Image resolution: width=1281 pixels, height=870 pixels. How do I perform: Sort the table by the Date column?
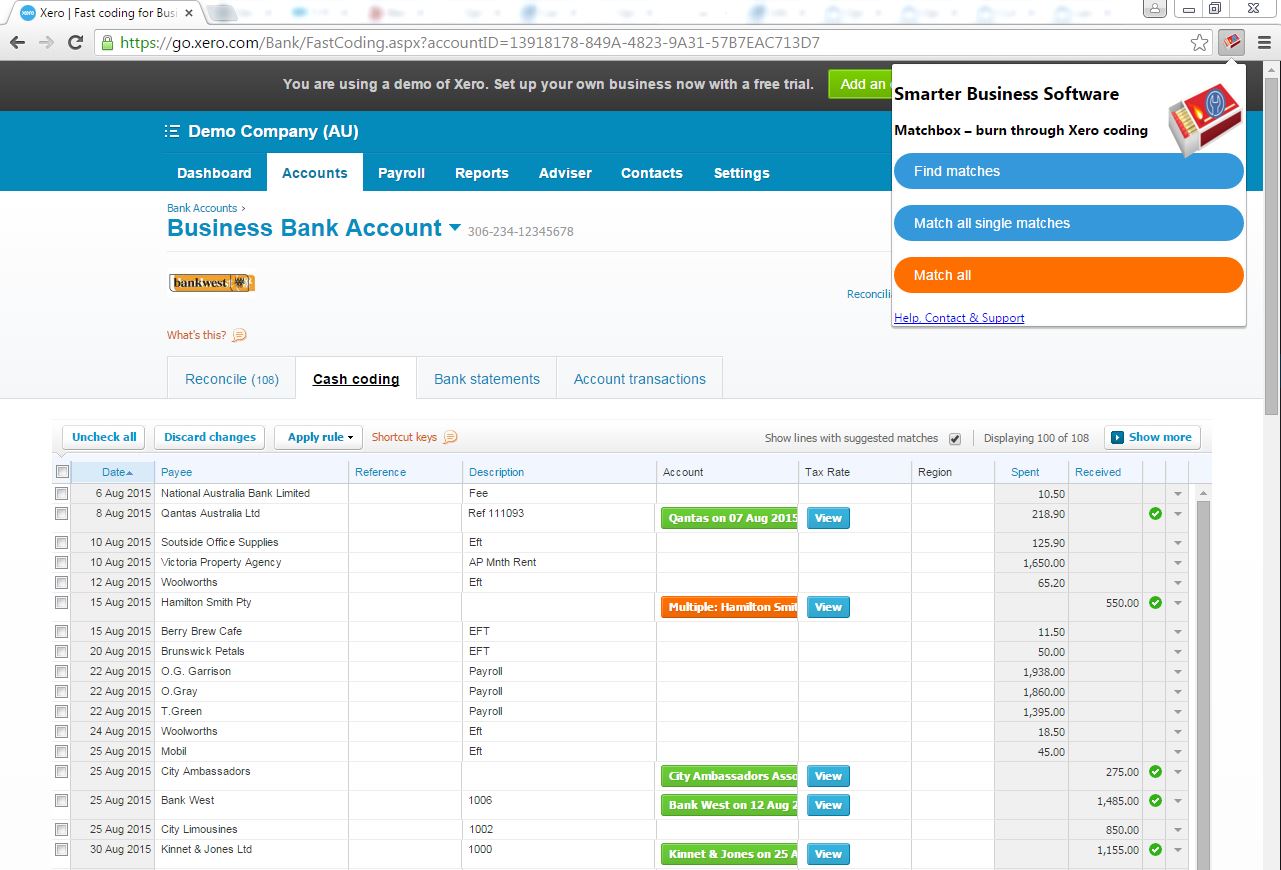tap(113, 472)
